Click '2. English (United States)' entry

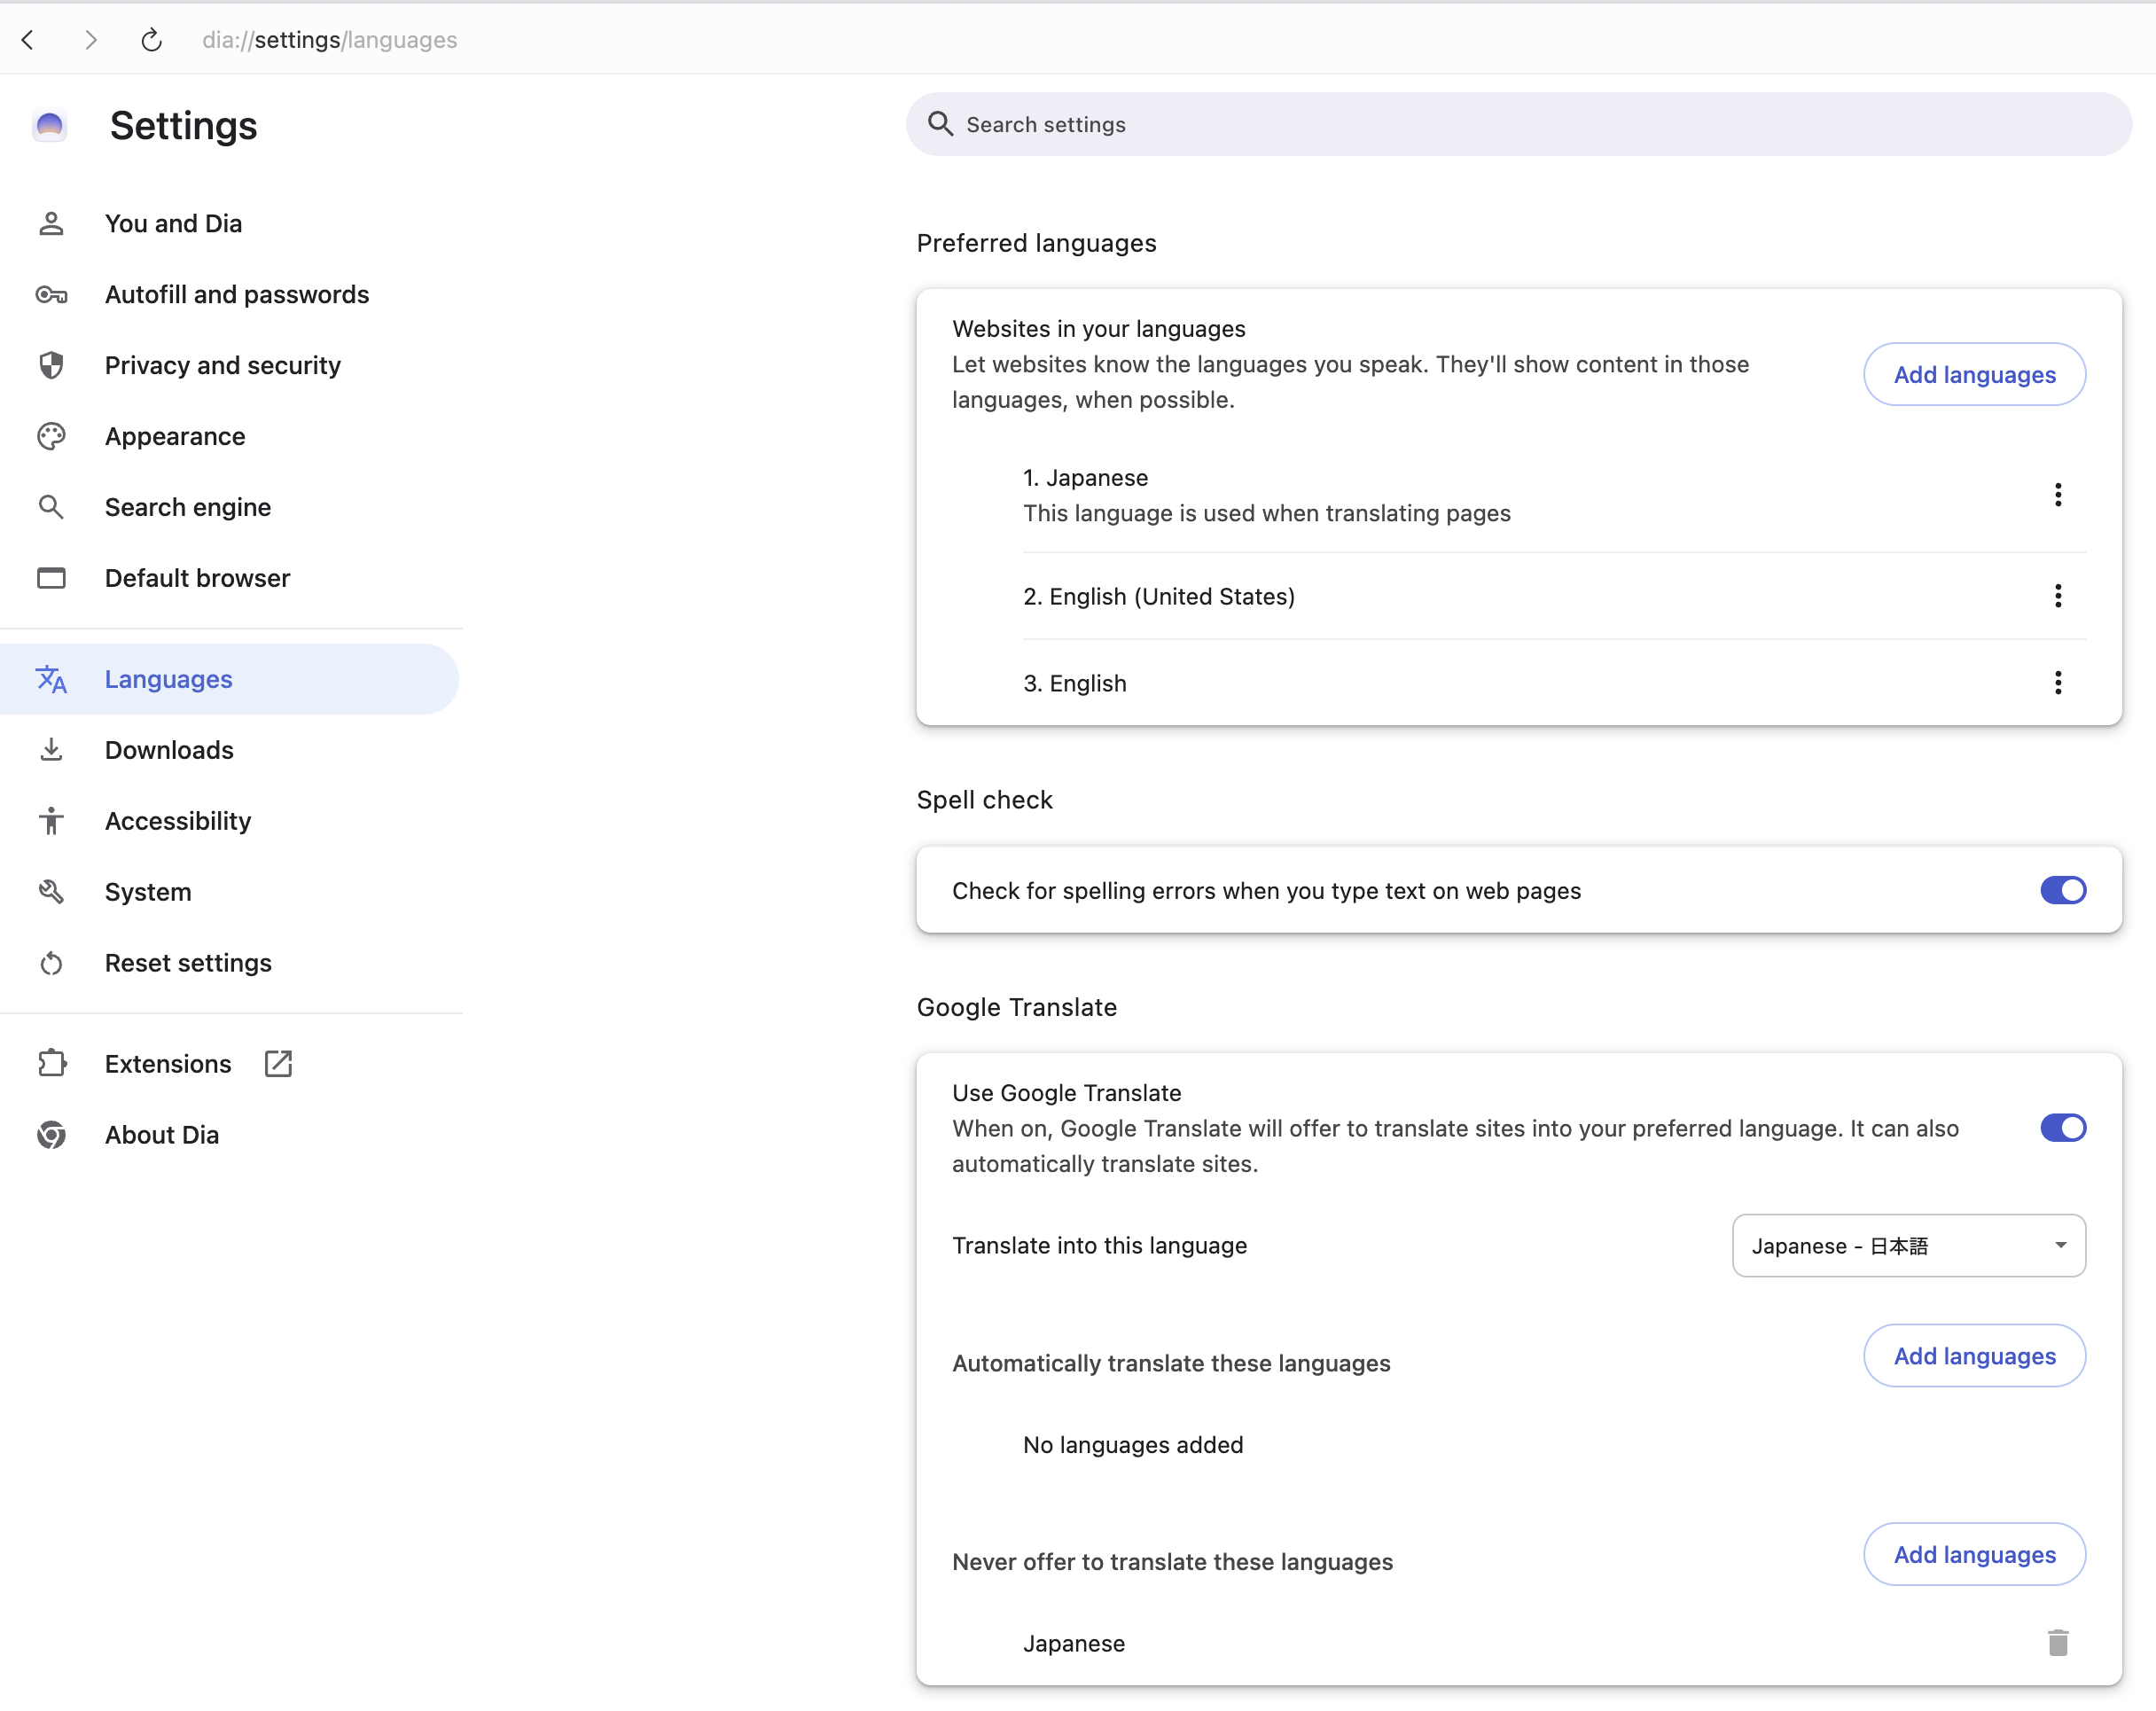tap(1159, 596)
